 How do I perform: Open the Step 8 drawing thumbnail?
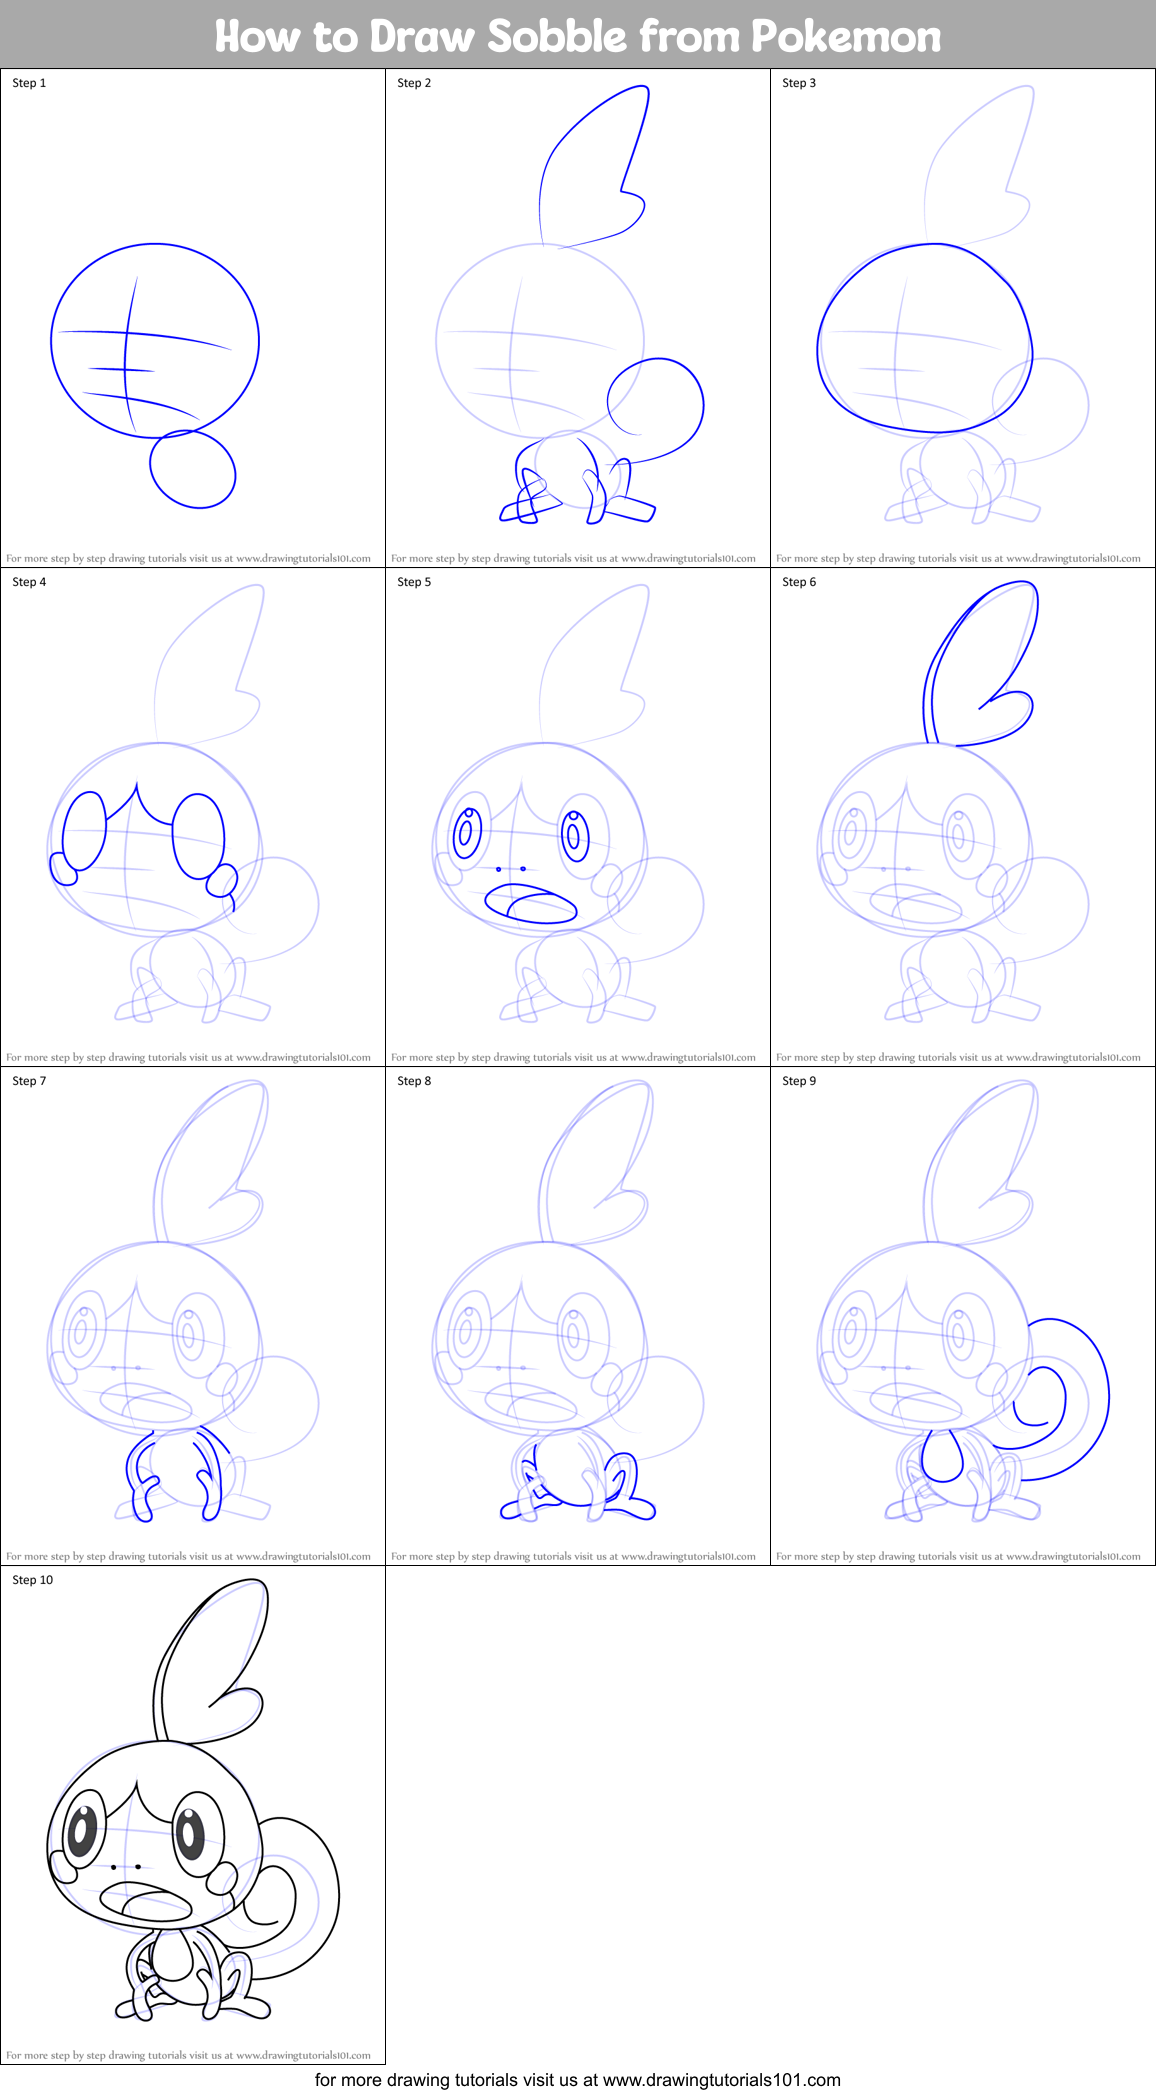(578, 1316)
